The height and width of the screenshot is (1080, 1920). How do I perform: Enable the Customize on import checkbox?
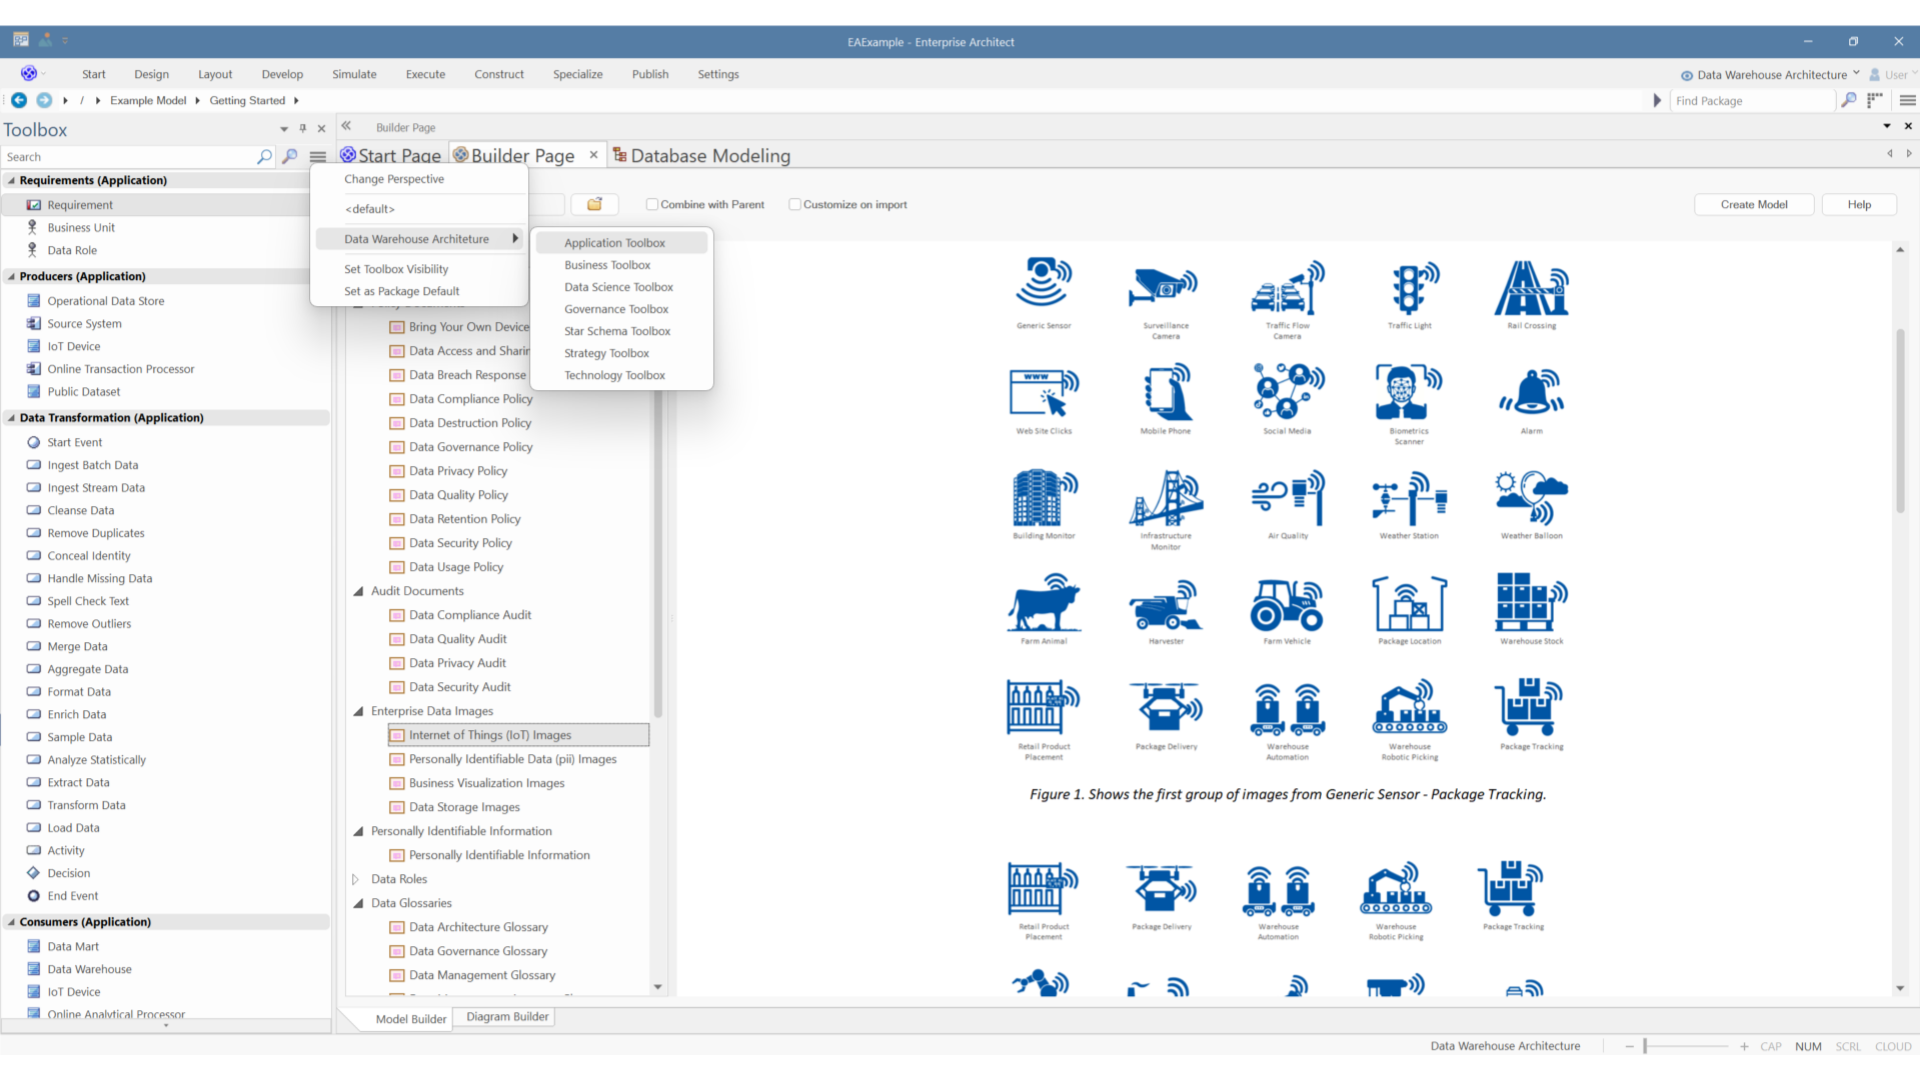[x=795, y=204]
